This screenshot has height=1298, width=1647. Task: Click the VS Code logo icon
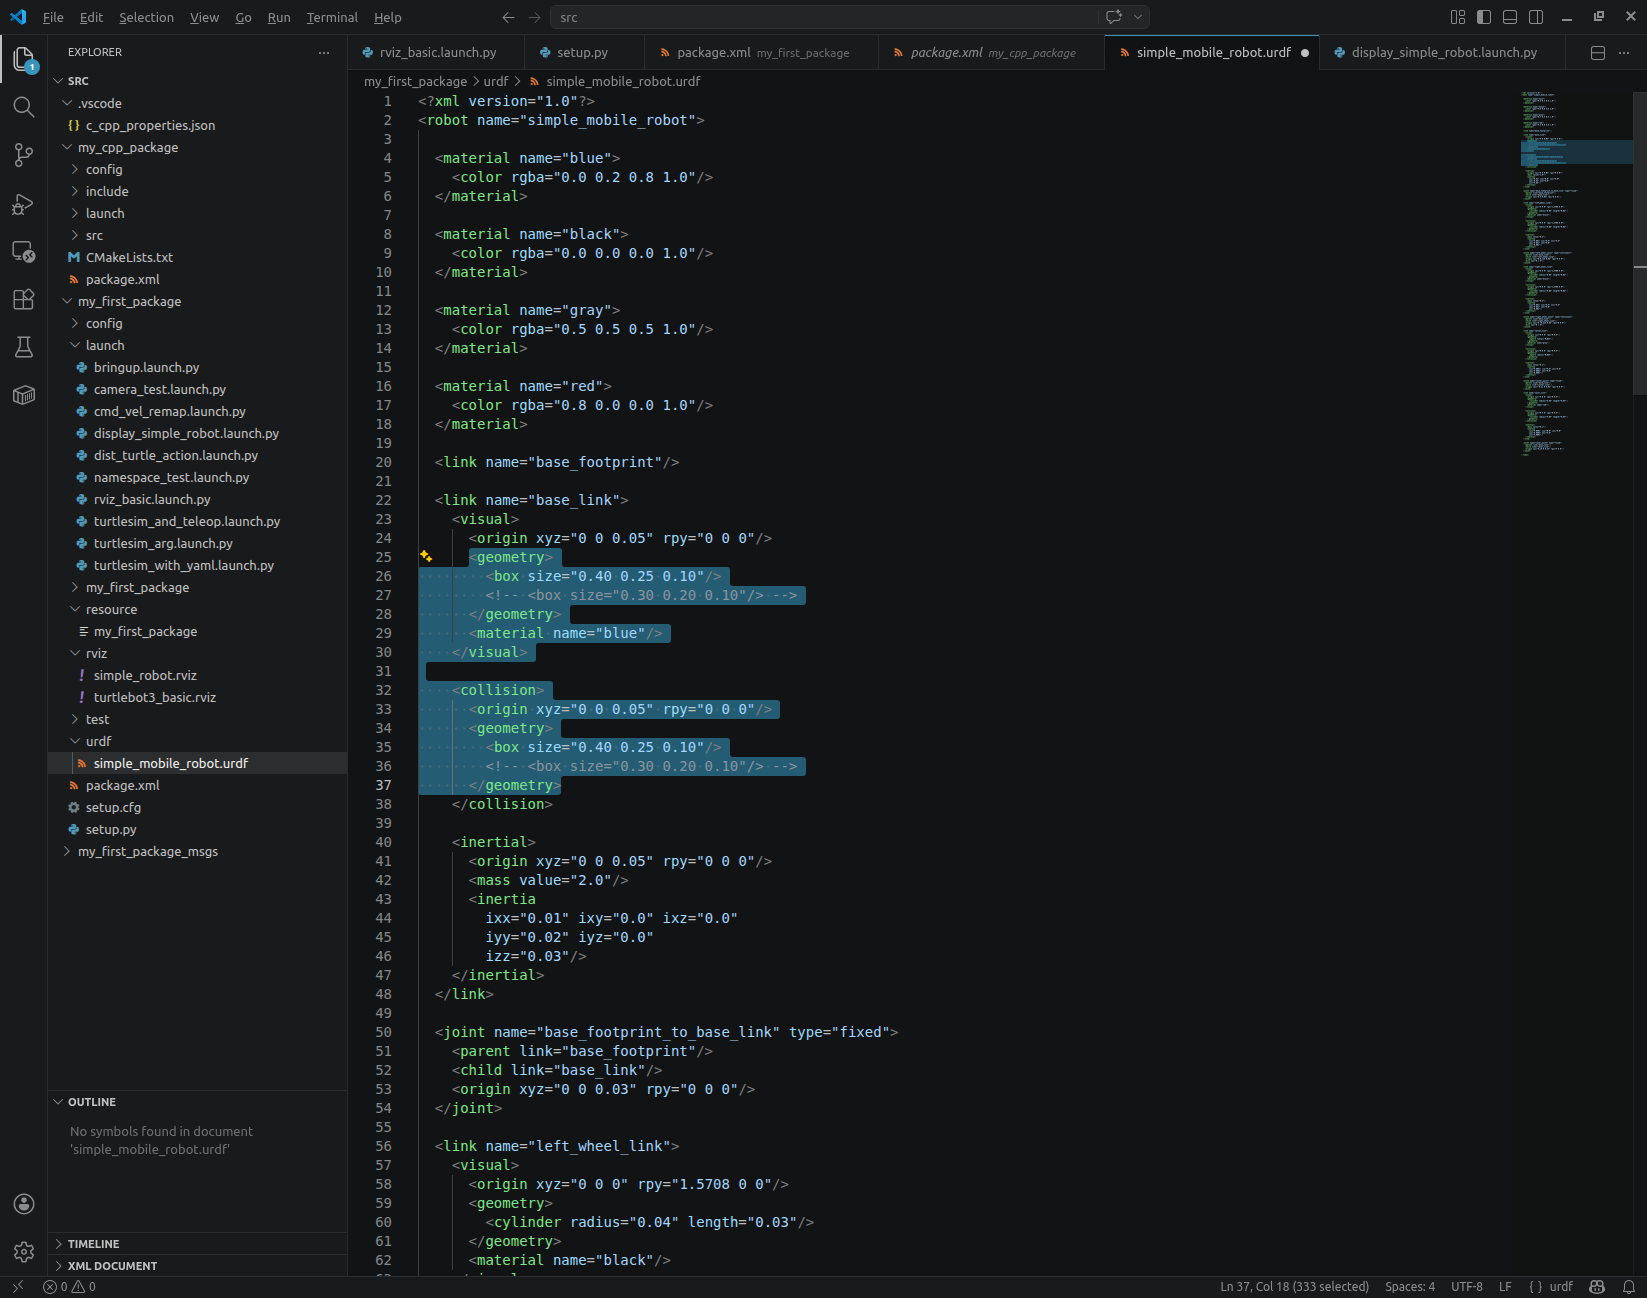pyautogui.click(x=18, y=17)
